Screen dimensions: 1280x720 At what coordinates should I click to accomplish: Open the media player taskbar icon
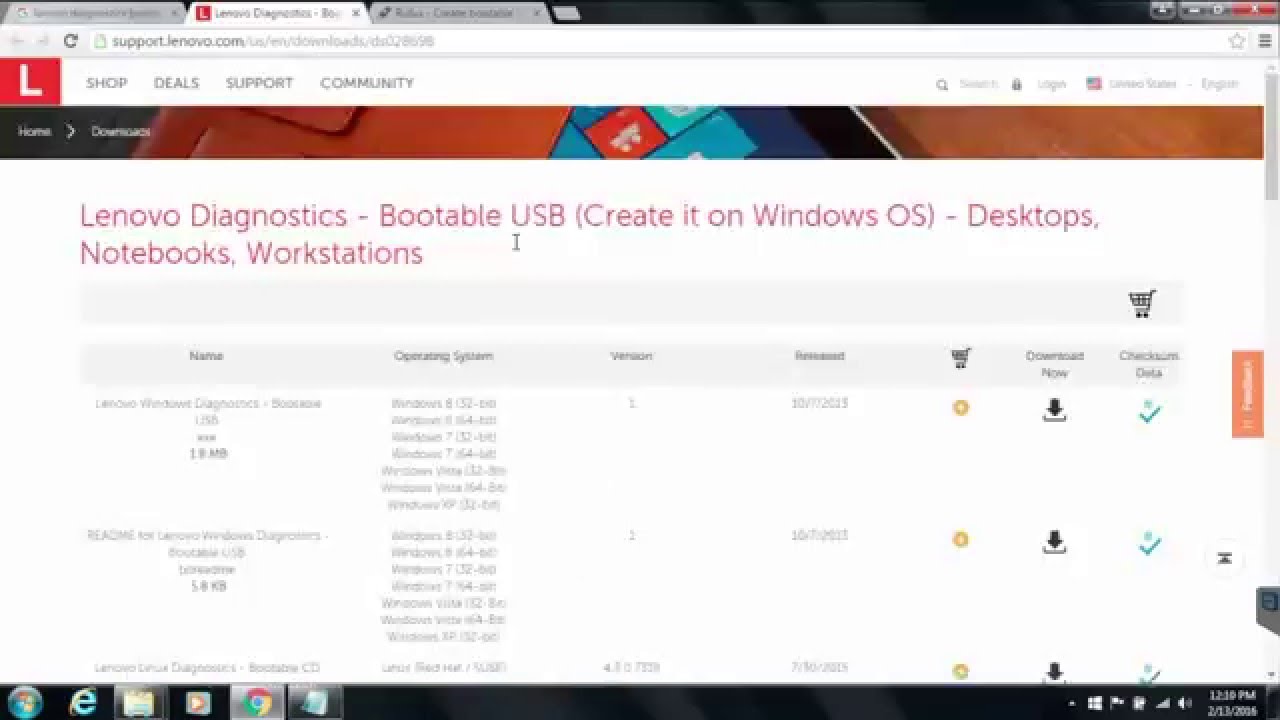click(x=197, y=703)
